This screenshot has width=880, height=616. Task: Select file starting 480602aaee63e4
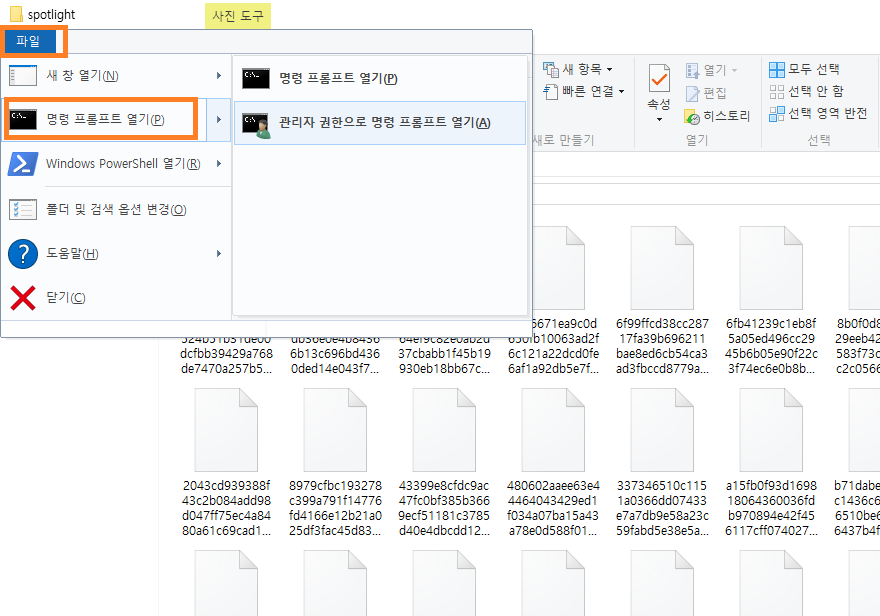553,462
